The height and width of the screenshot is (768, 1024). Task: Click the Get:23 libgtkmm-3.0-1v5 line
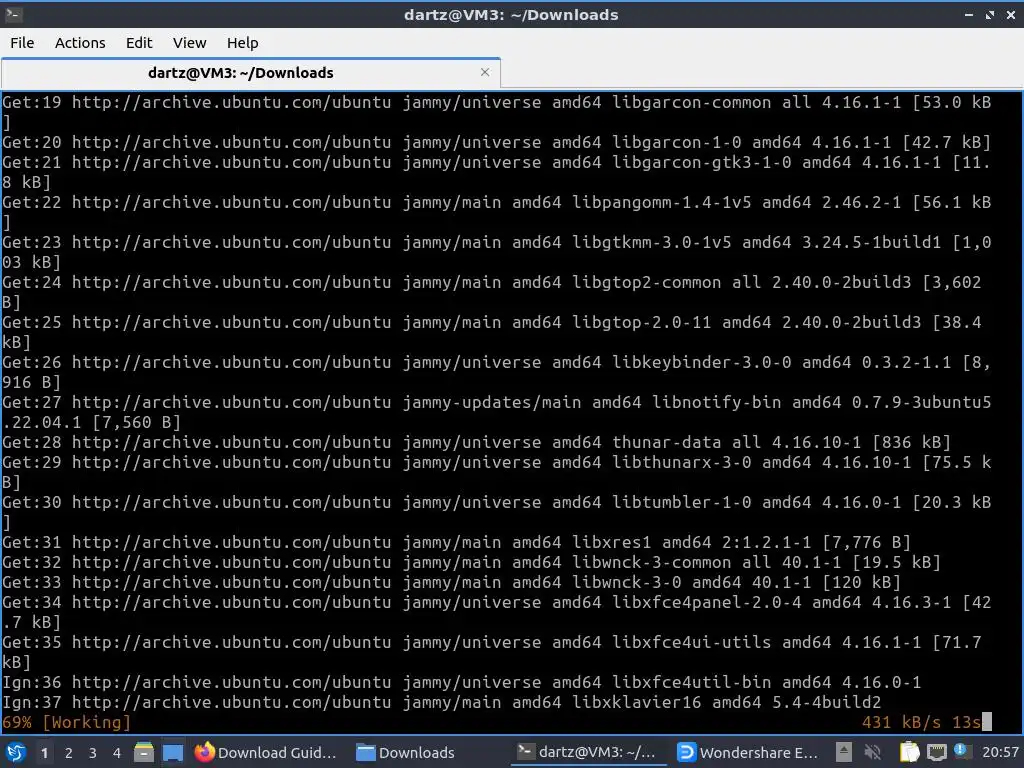tap(497, 252)
